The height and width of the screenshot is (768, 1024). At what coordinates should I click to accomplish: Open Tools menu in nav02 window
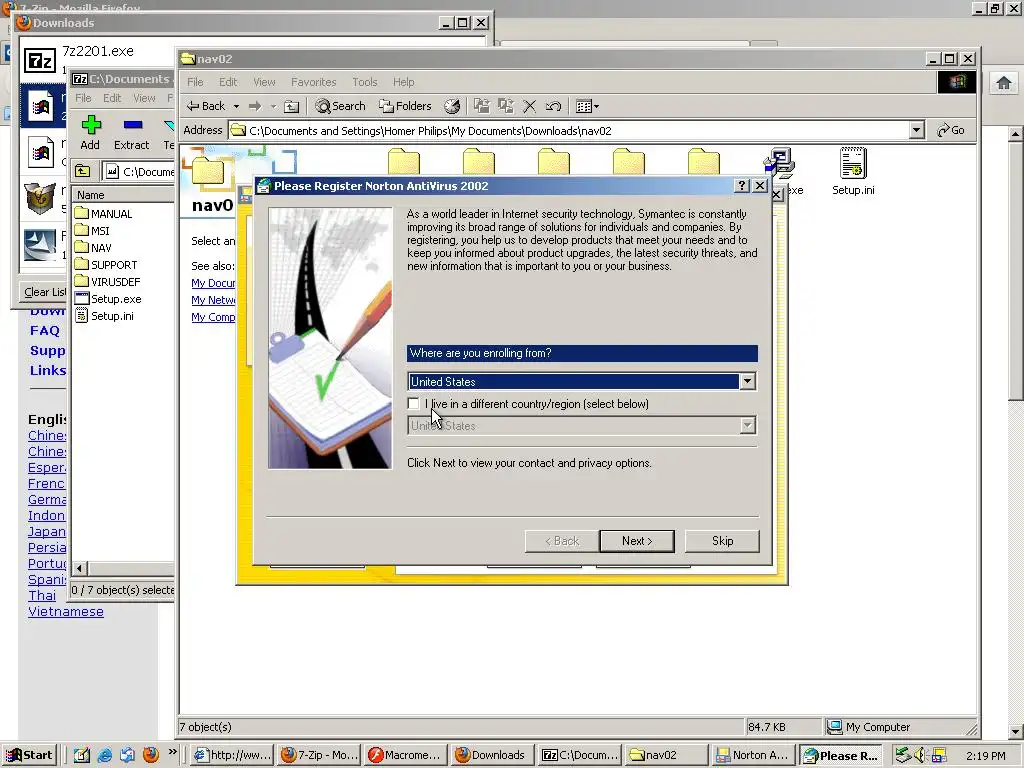364,82
